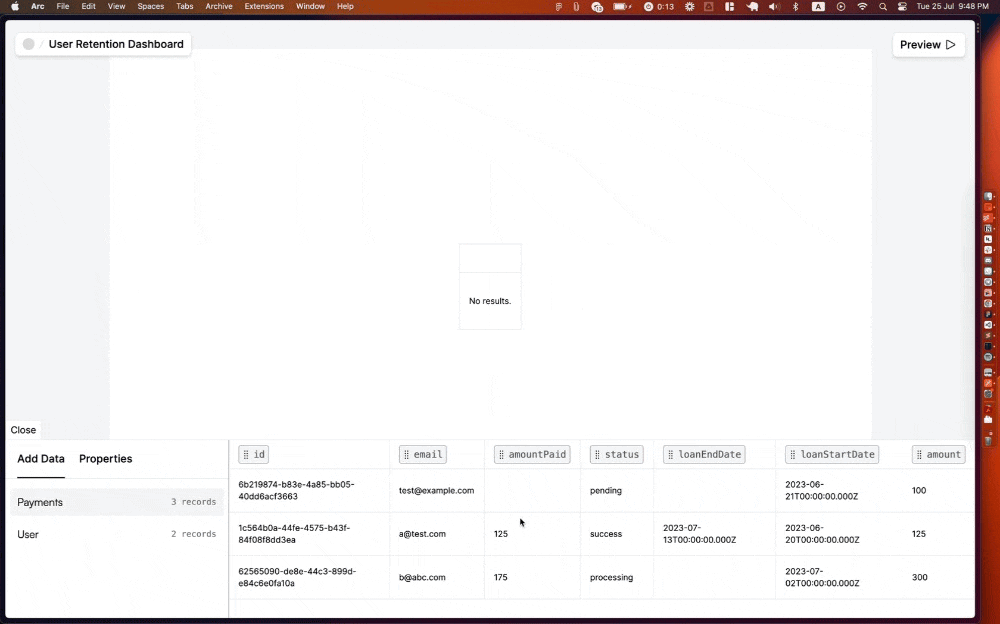Click the amountPaid column drag handle

pyautogui.click(x=501, y=455)
